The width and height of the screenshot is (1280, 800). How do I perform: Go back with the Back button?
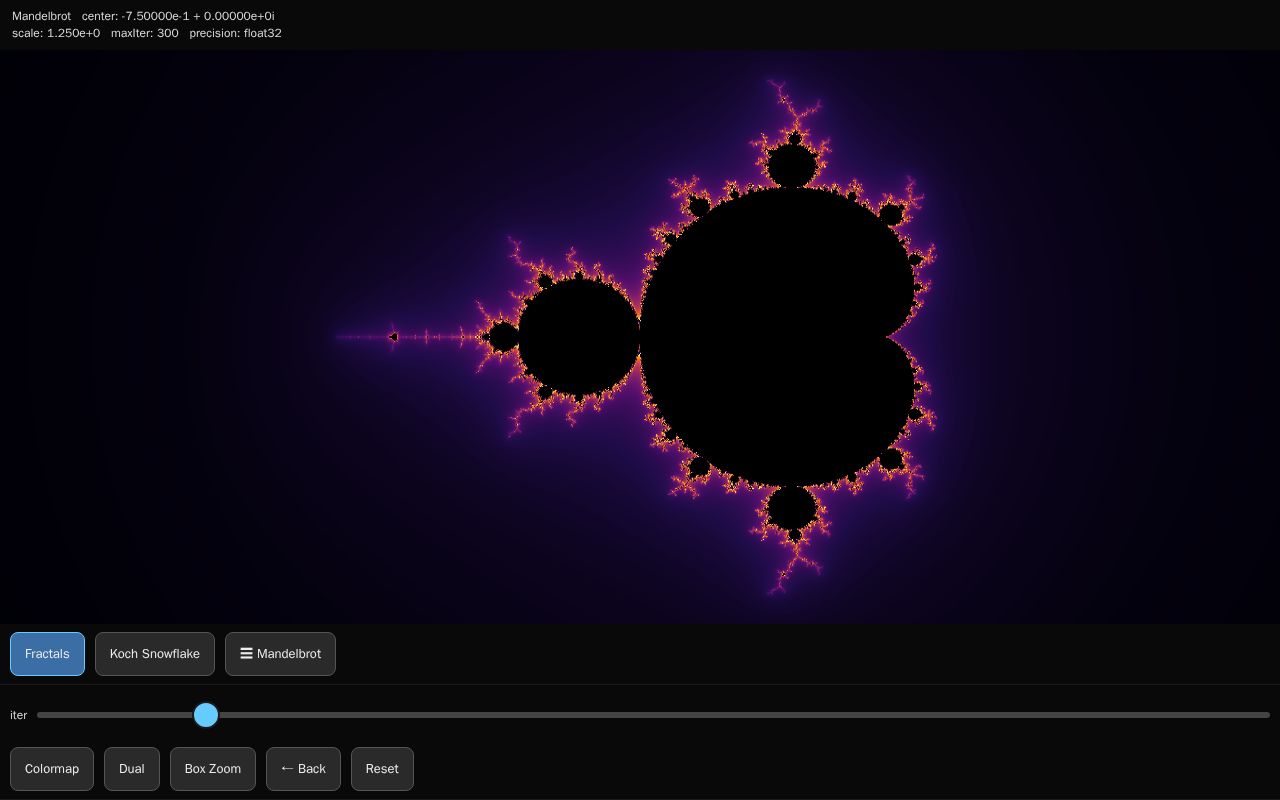pos(303,769)
